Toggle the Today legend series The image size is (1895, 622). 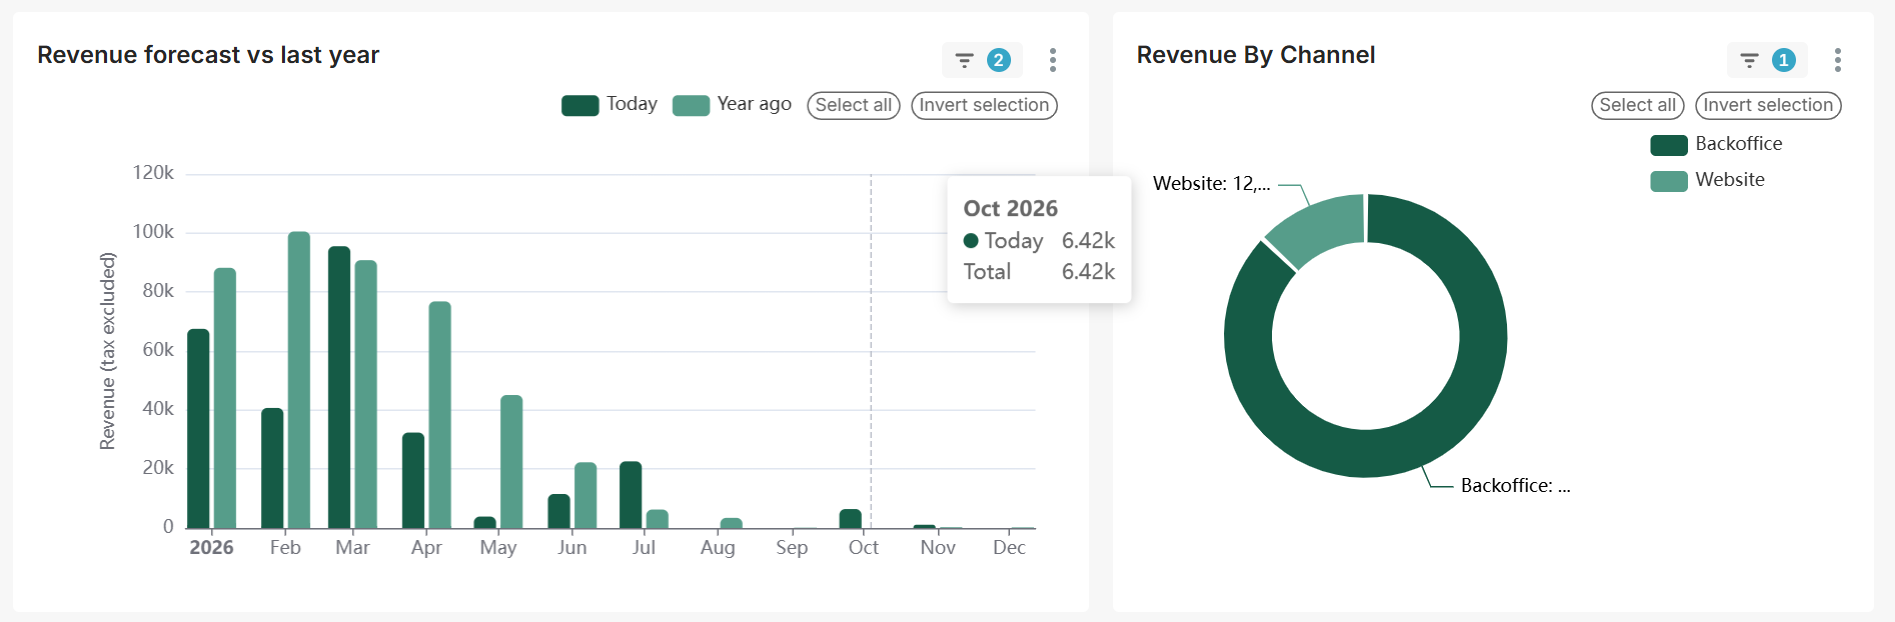(631, 105)
